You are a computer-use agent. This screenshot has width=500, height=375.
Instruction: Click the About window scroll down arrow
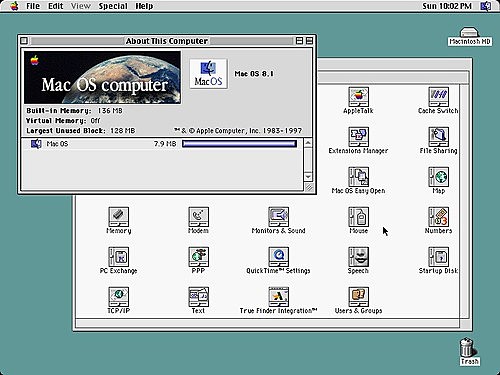point(308,177)
